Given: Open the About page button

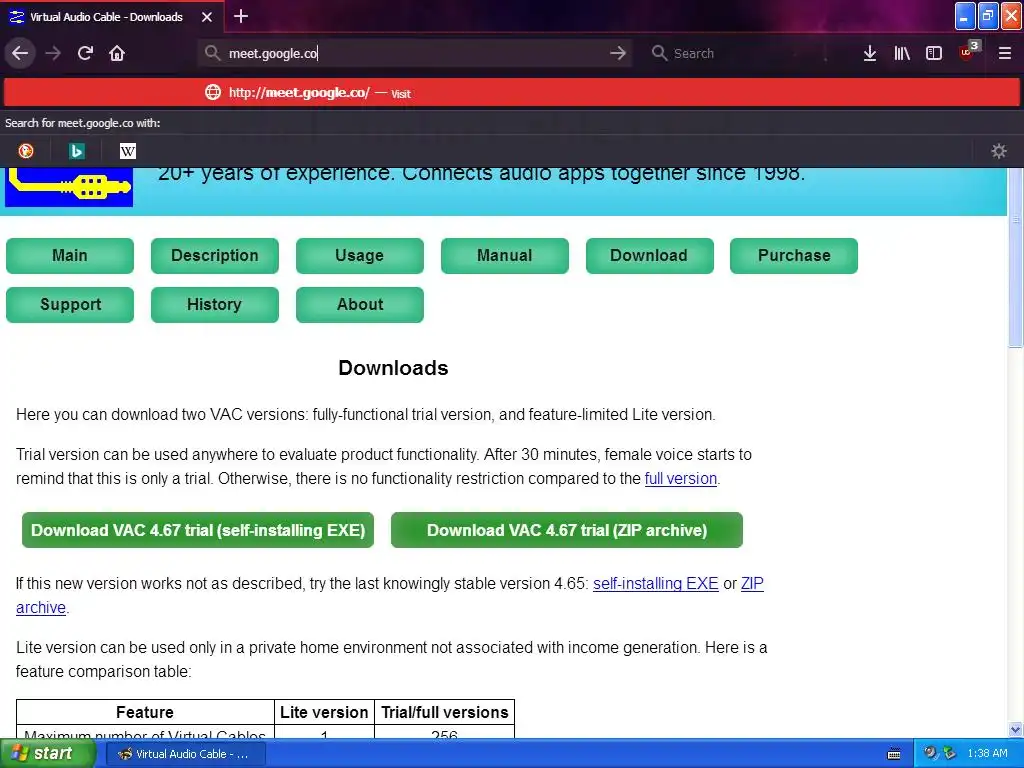Looking at the screenshot, I should [x=360, y=305].
